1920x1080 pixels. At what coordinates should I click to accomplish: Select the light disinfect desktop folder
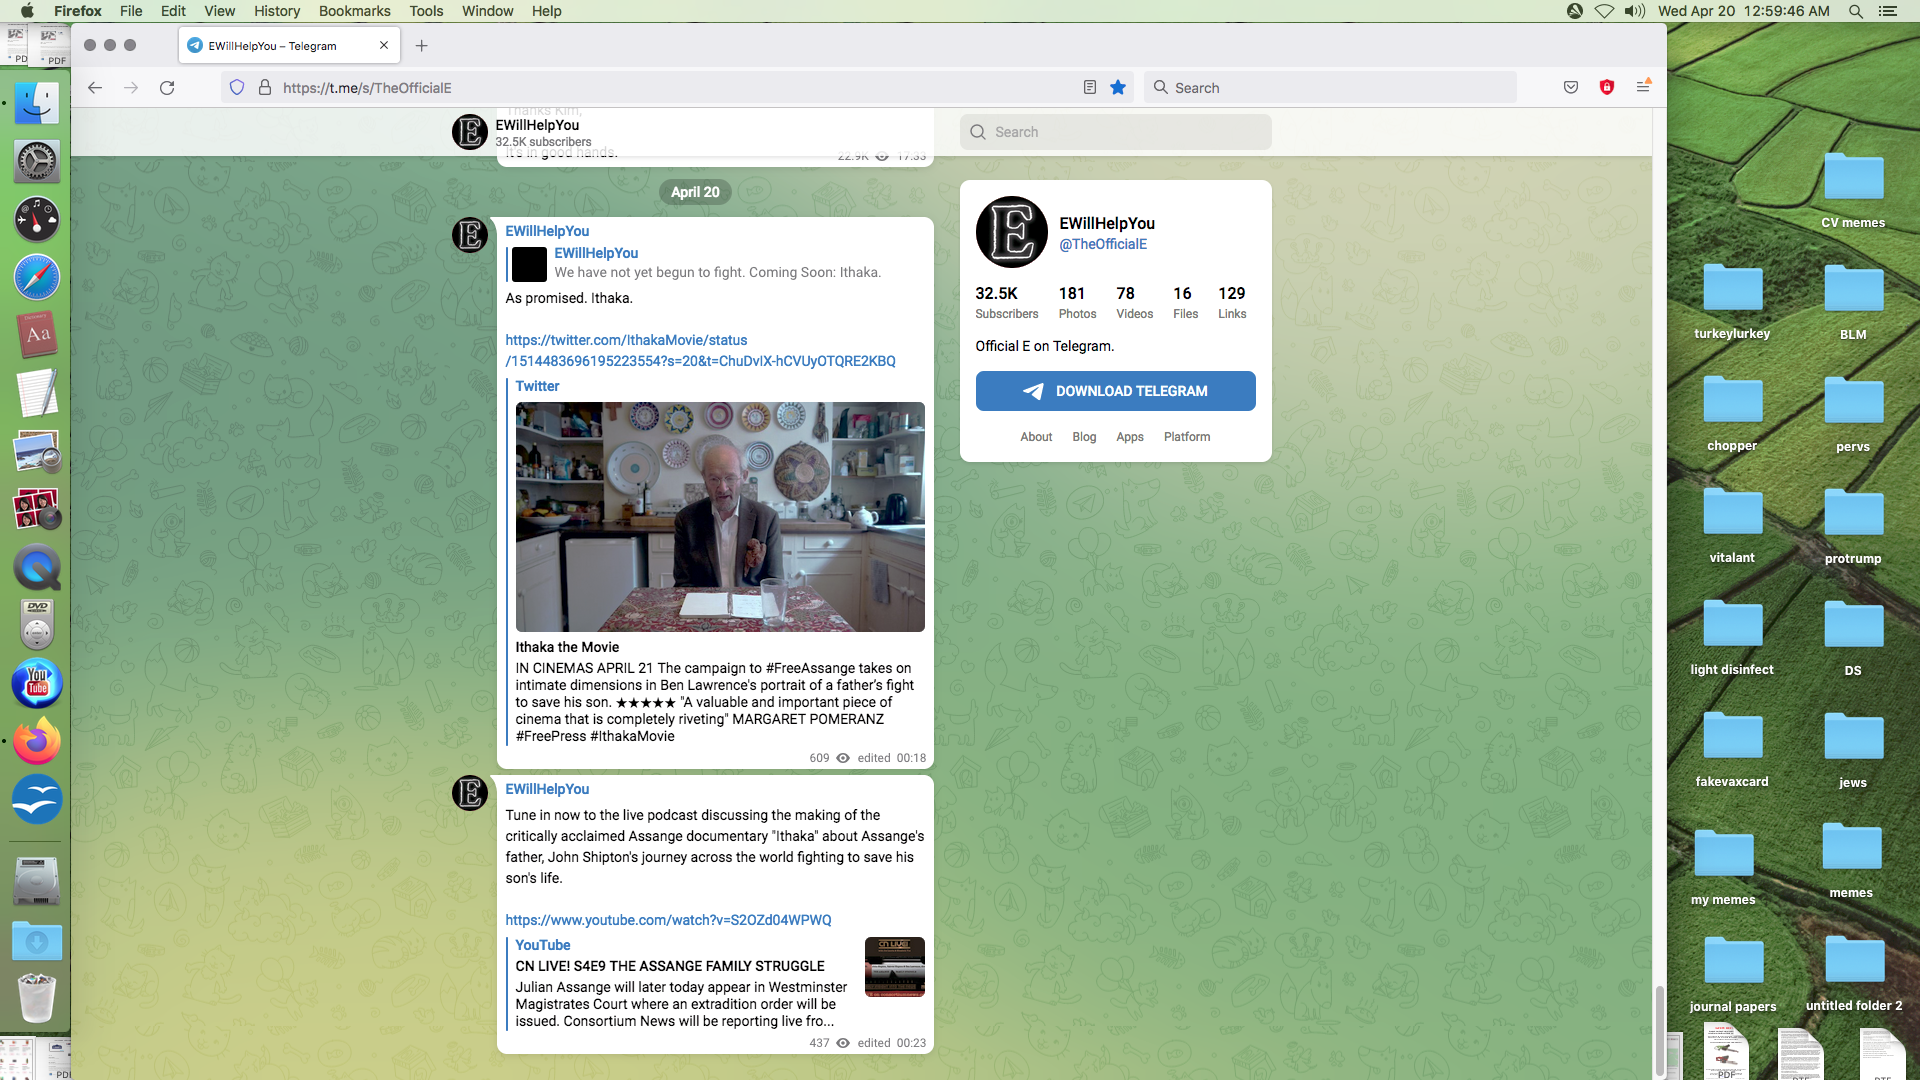1732,637
